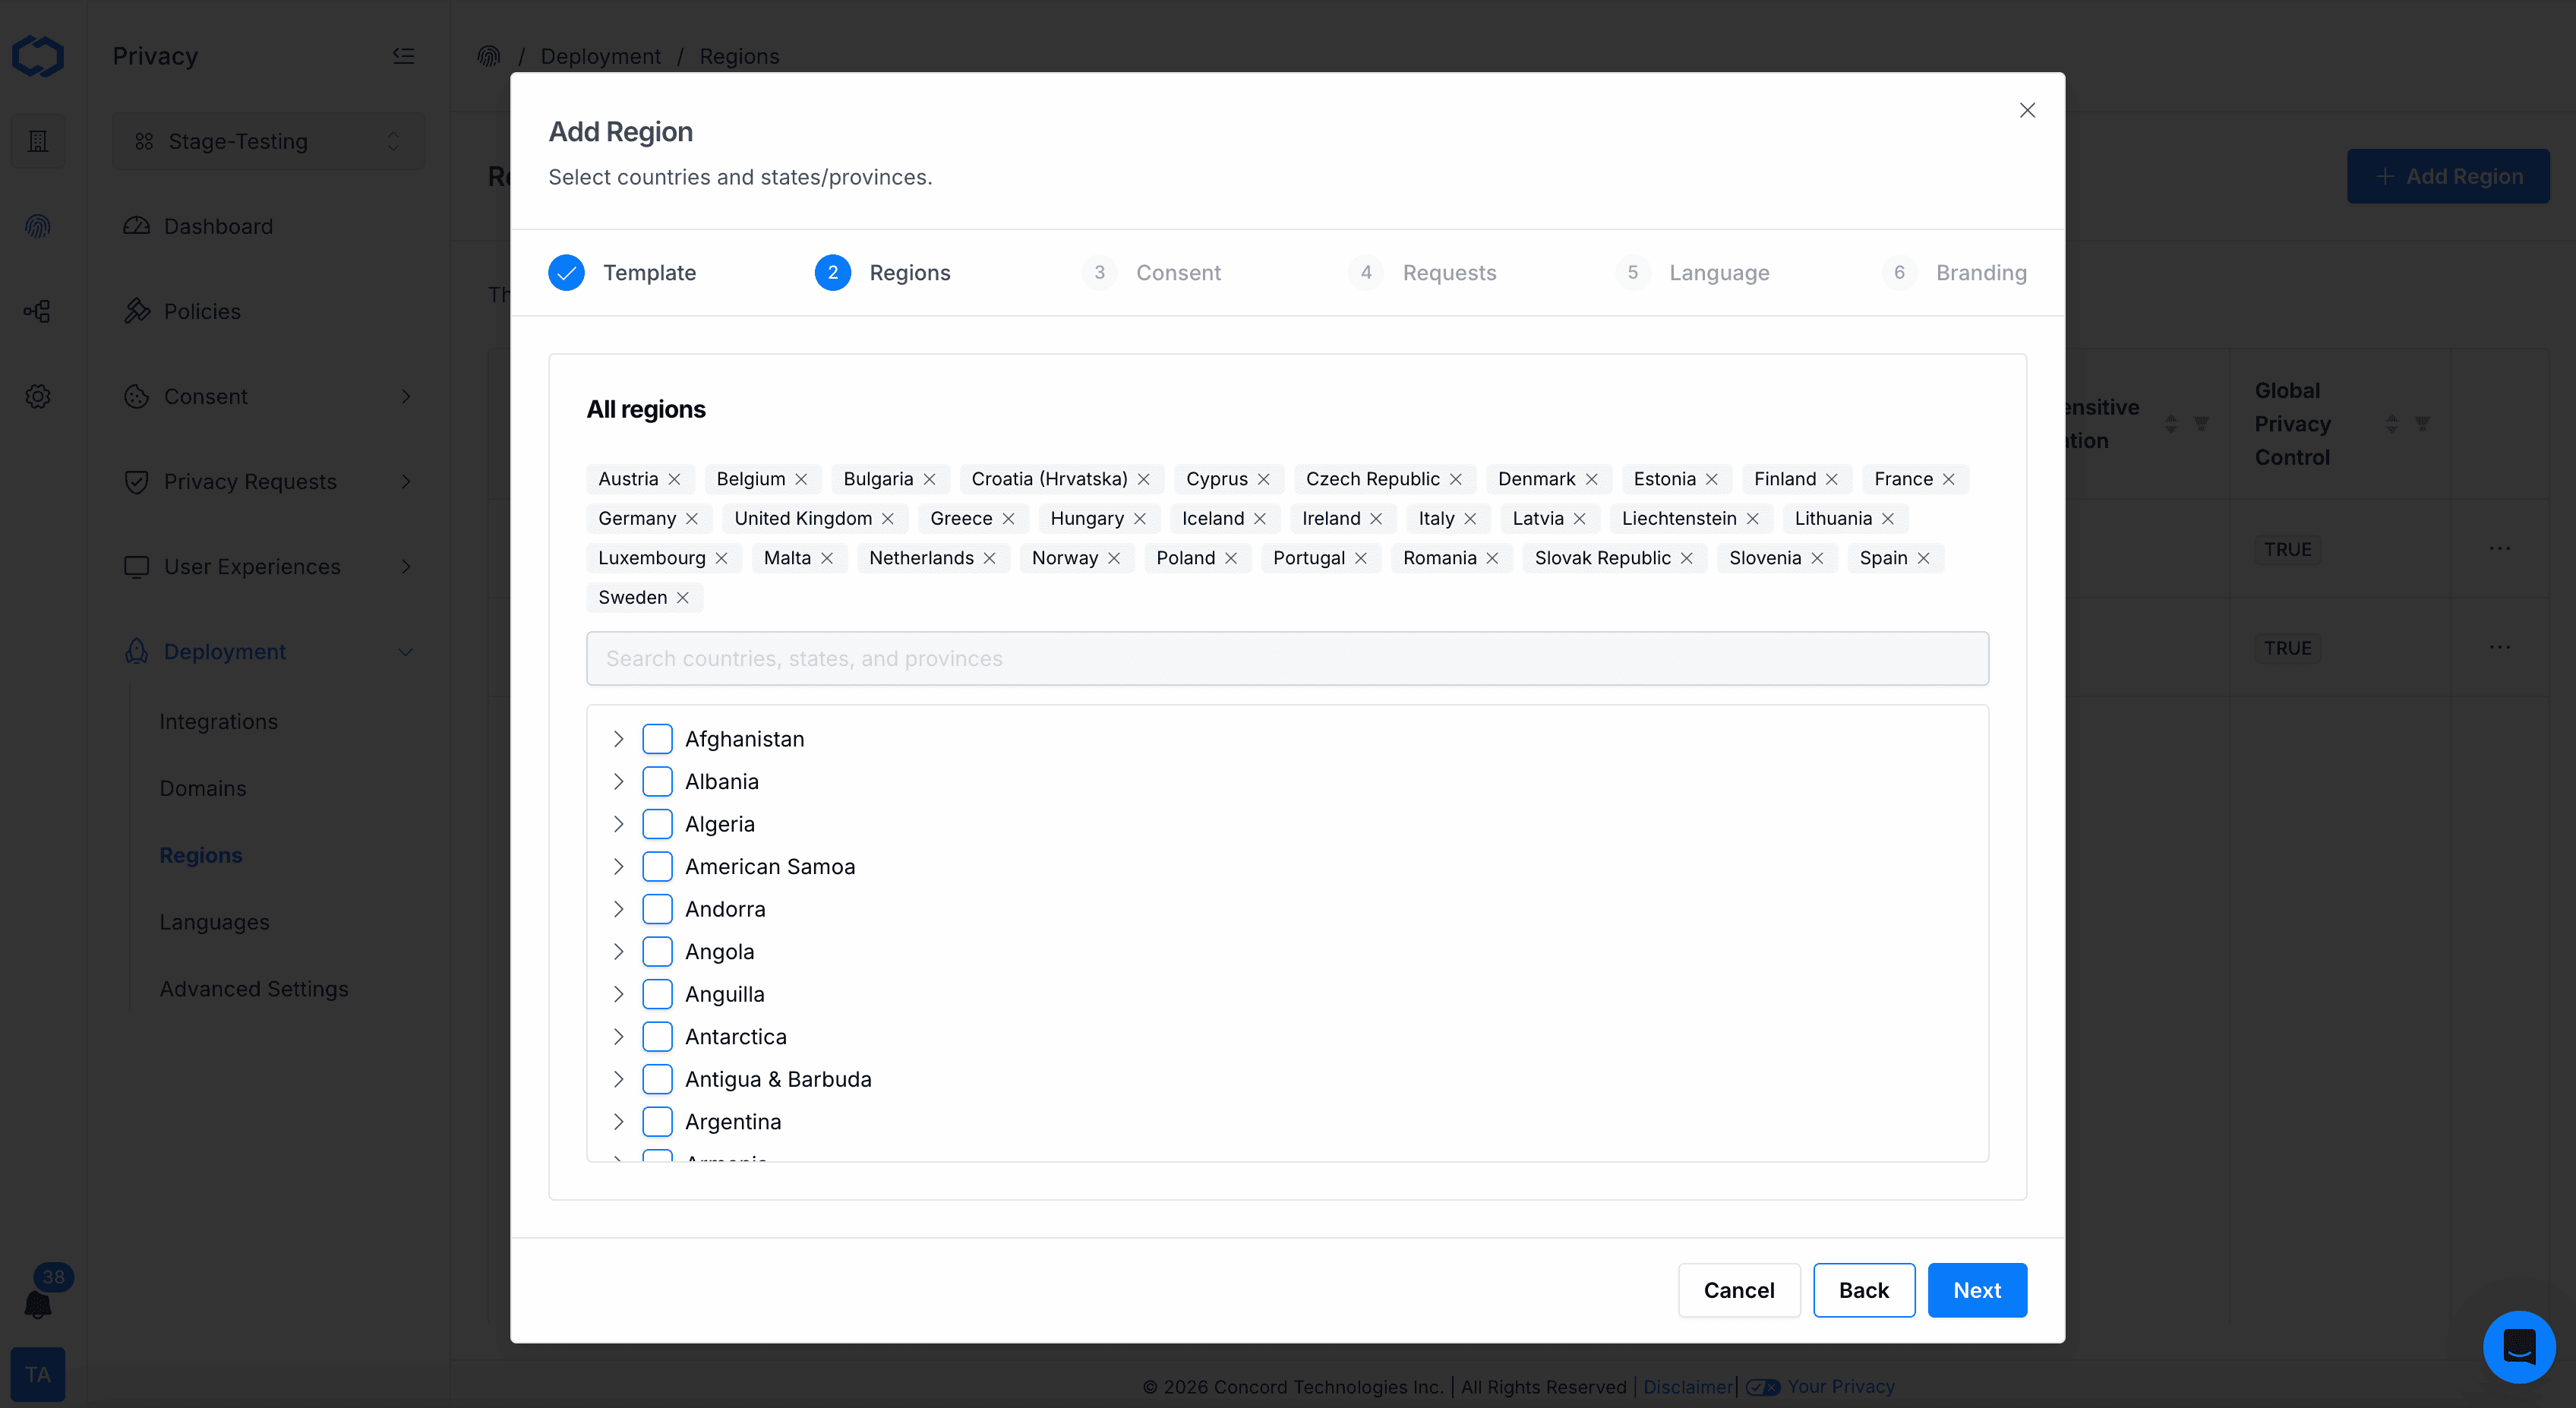Click the notification bell icon
The width and height of the screenshot is (2576, 1408).
click(38, 1304)
